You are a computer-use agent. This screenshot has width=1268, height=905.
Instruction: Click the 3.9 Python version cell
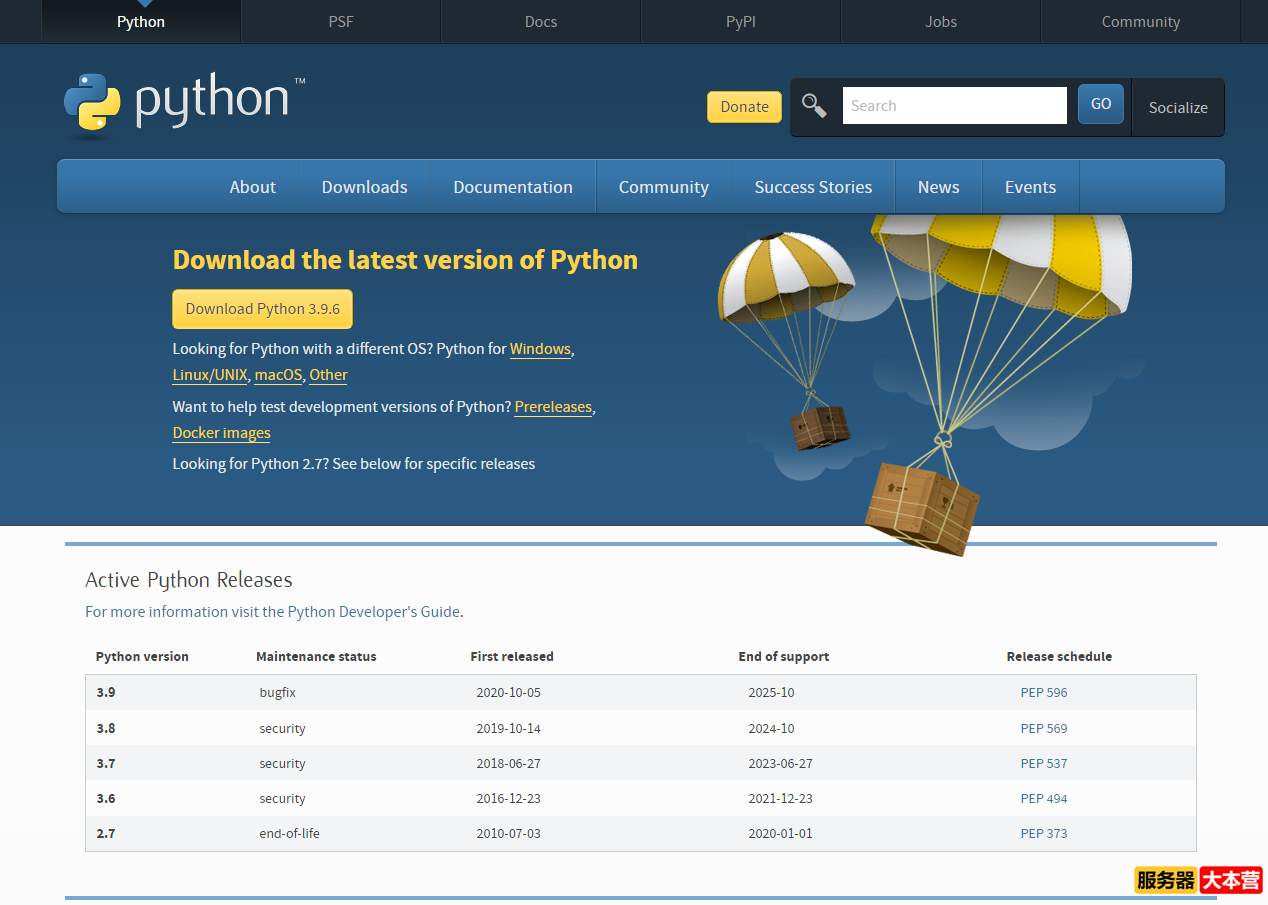106,692
